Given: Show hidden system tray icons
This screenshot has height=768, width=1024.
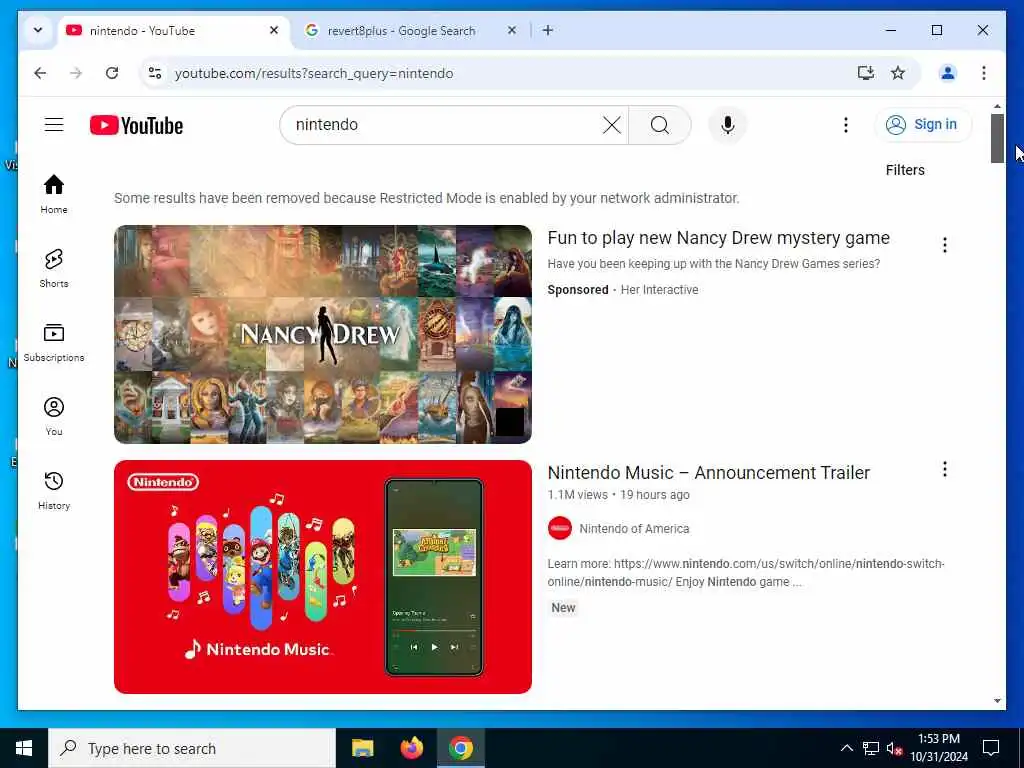Looking at the screenshot, I should pos(846,748).
